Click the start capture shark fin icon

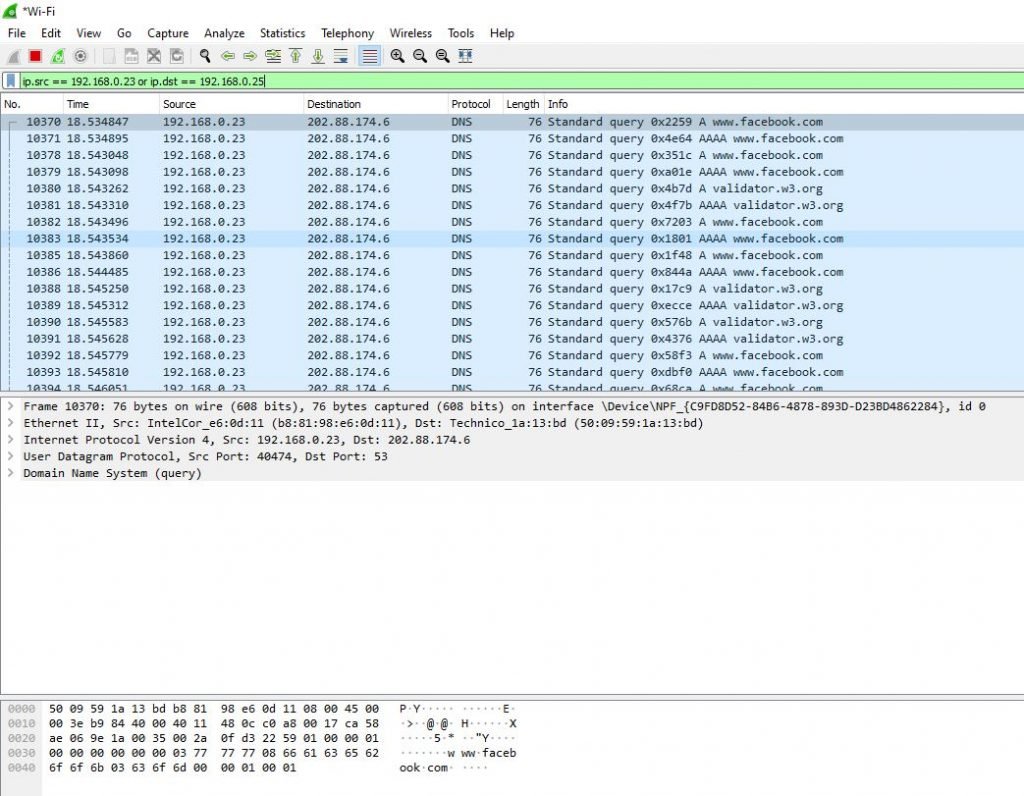[14, 57]
